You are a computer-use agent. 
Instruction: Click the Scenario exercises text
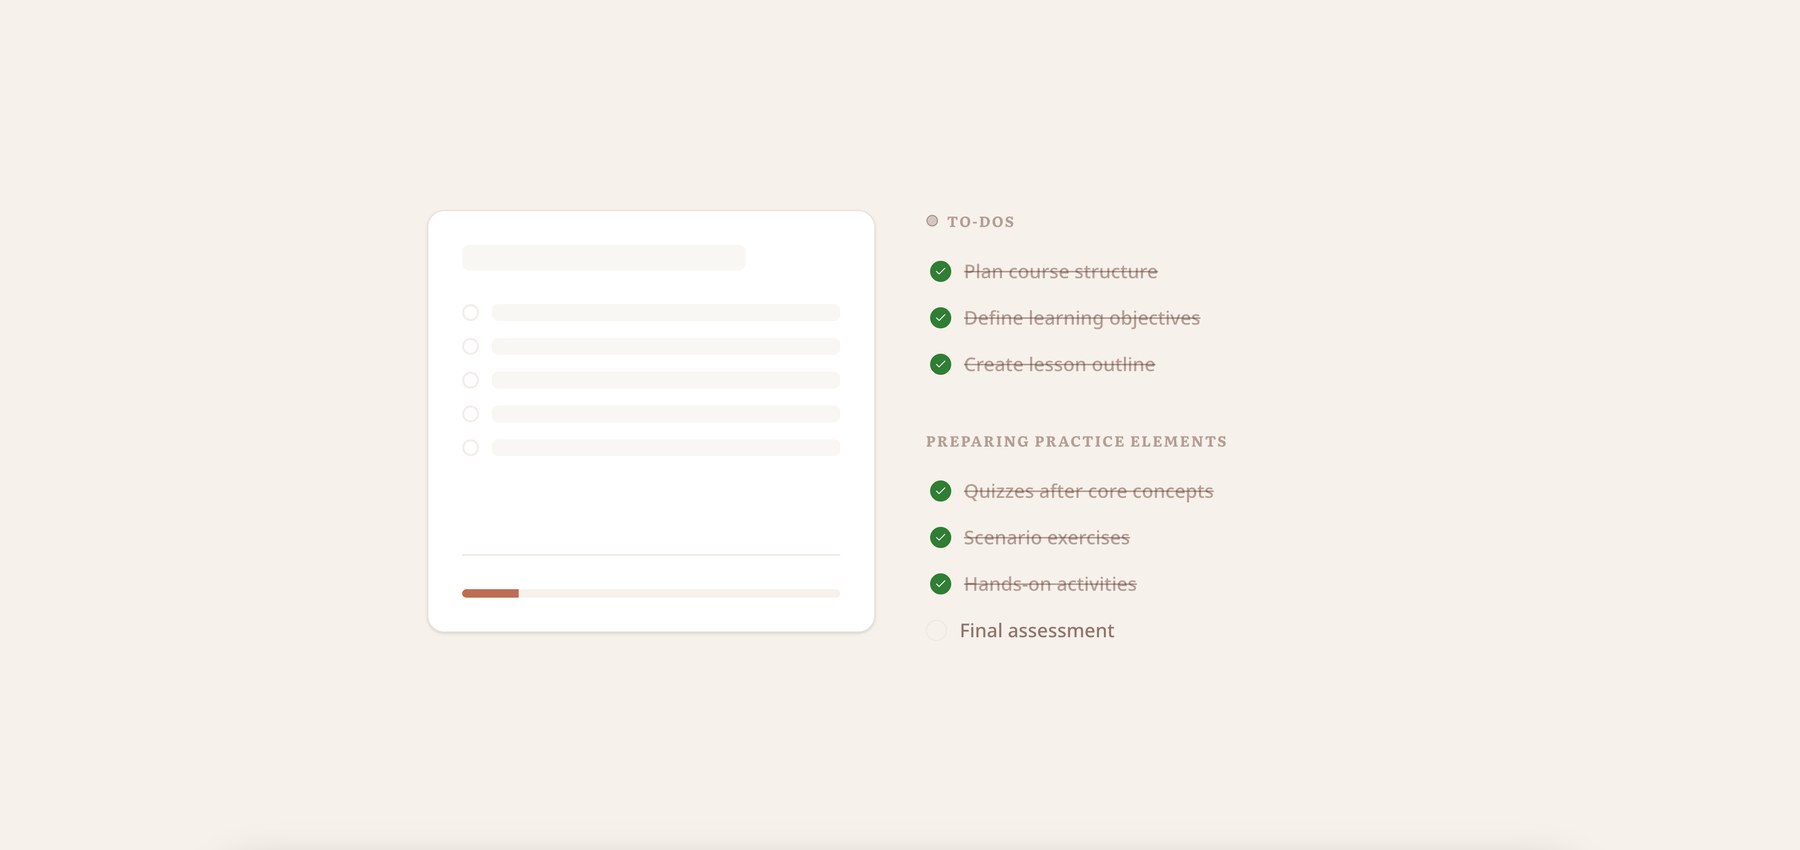1047,537
